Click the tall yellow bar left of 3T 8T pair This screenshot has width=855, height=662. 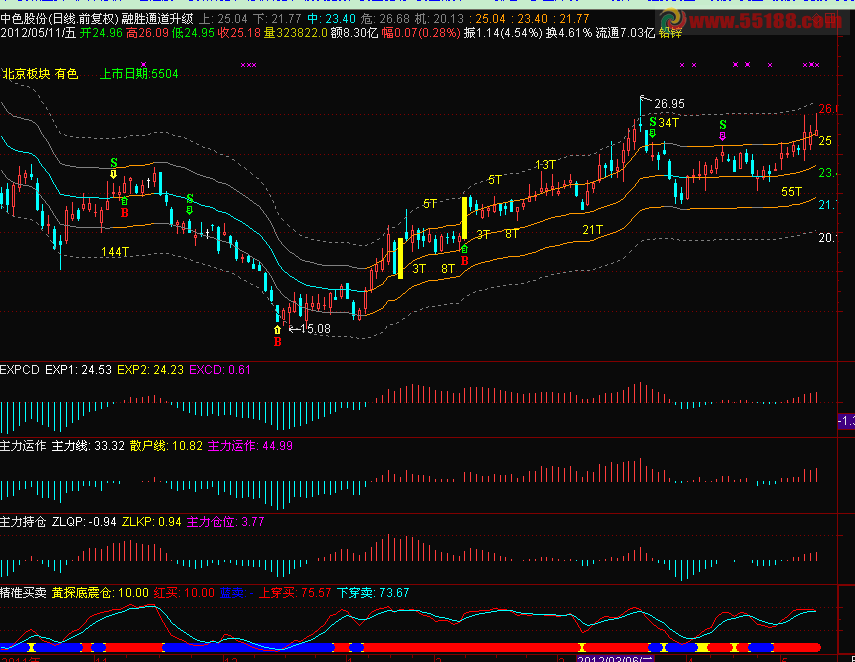click(x=401, y=258)
